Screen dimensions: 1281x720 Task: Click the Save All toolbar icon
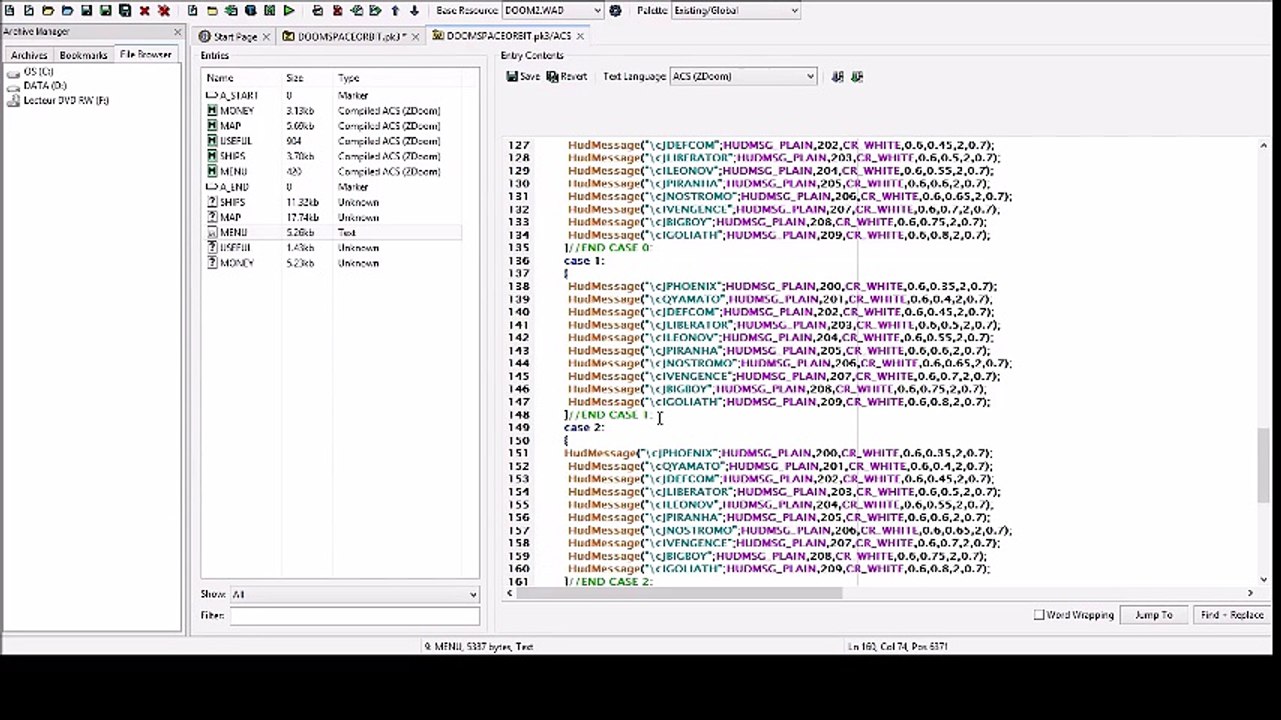[x=124, y=10]
